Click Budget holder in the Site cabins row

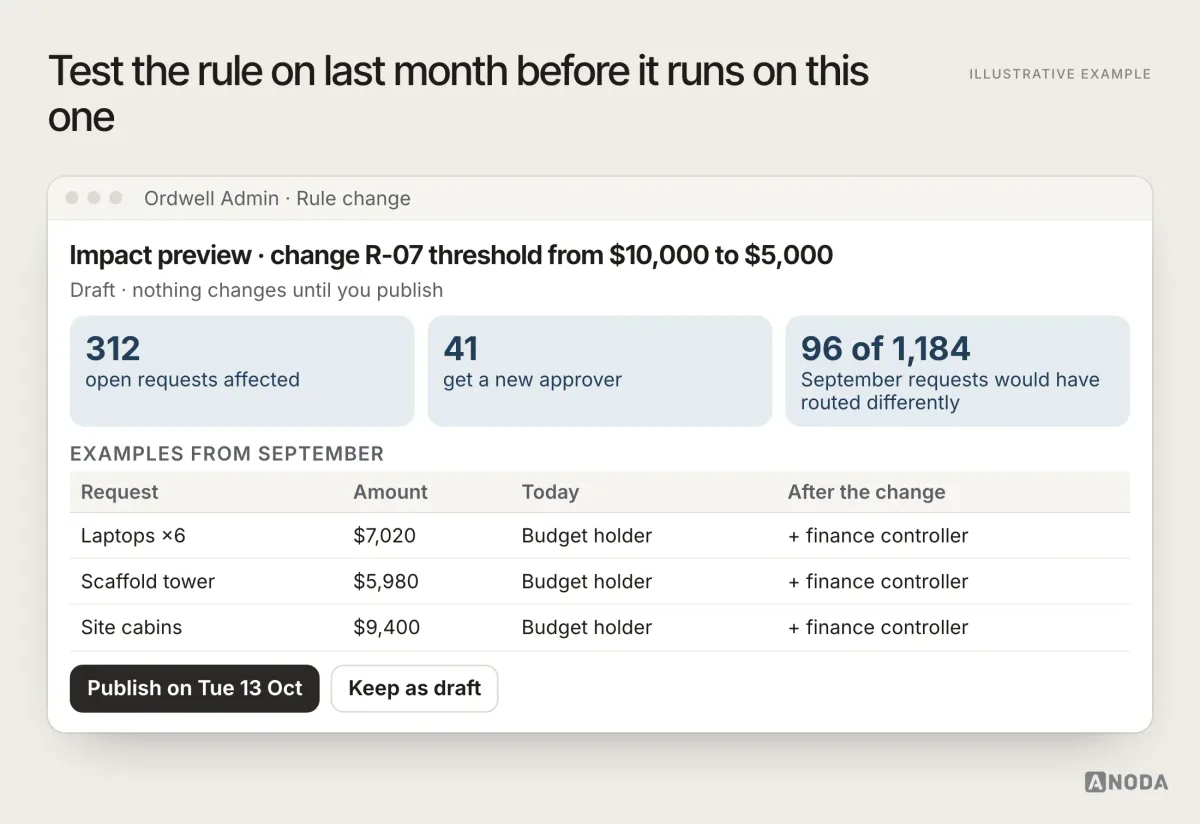pyautogui.click(x=587, y=628)
